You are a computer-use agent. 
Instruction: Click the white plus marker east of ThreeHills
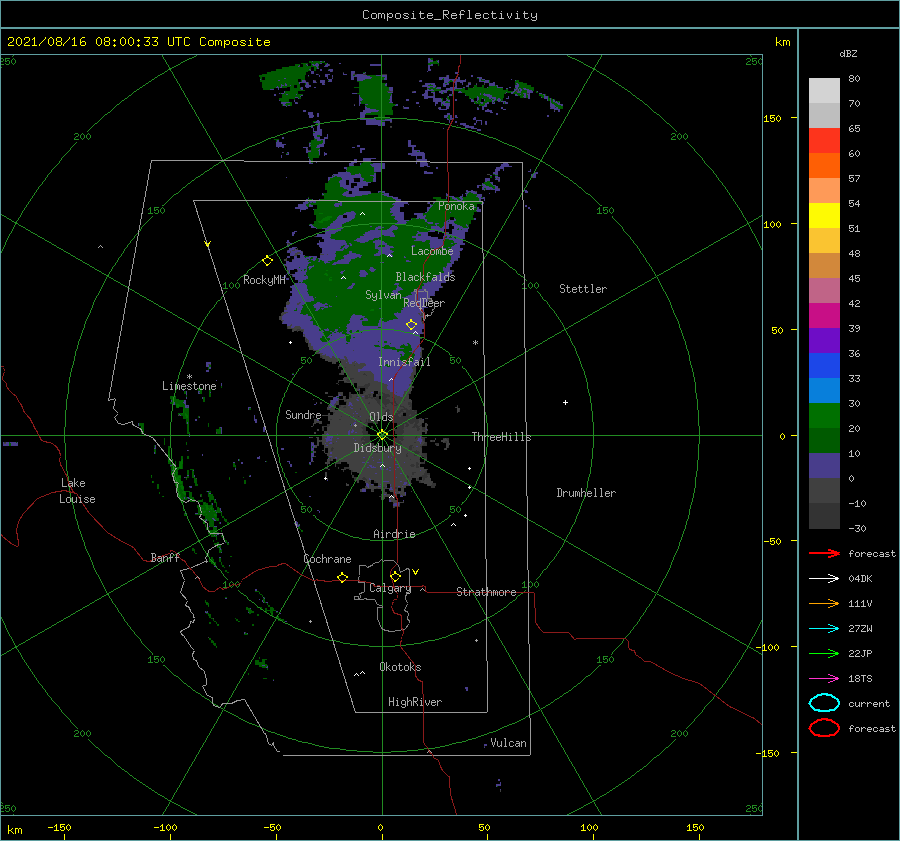pos(565,402)
